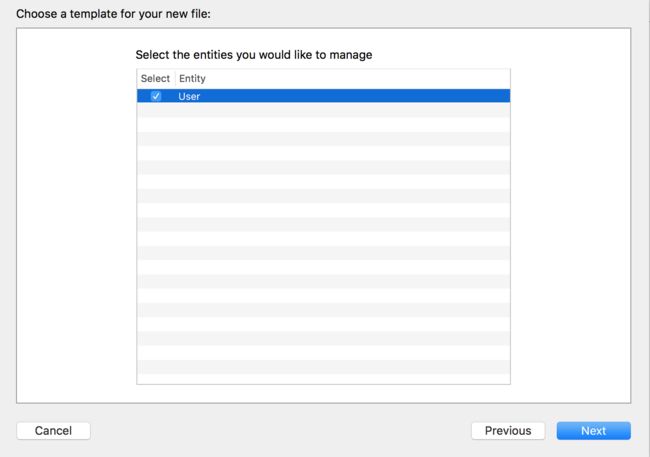Screen dimensions: 650x457
Task: Cancel the new file dialog
Action: (53, 430)
